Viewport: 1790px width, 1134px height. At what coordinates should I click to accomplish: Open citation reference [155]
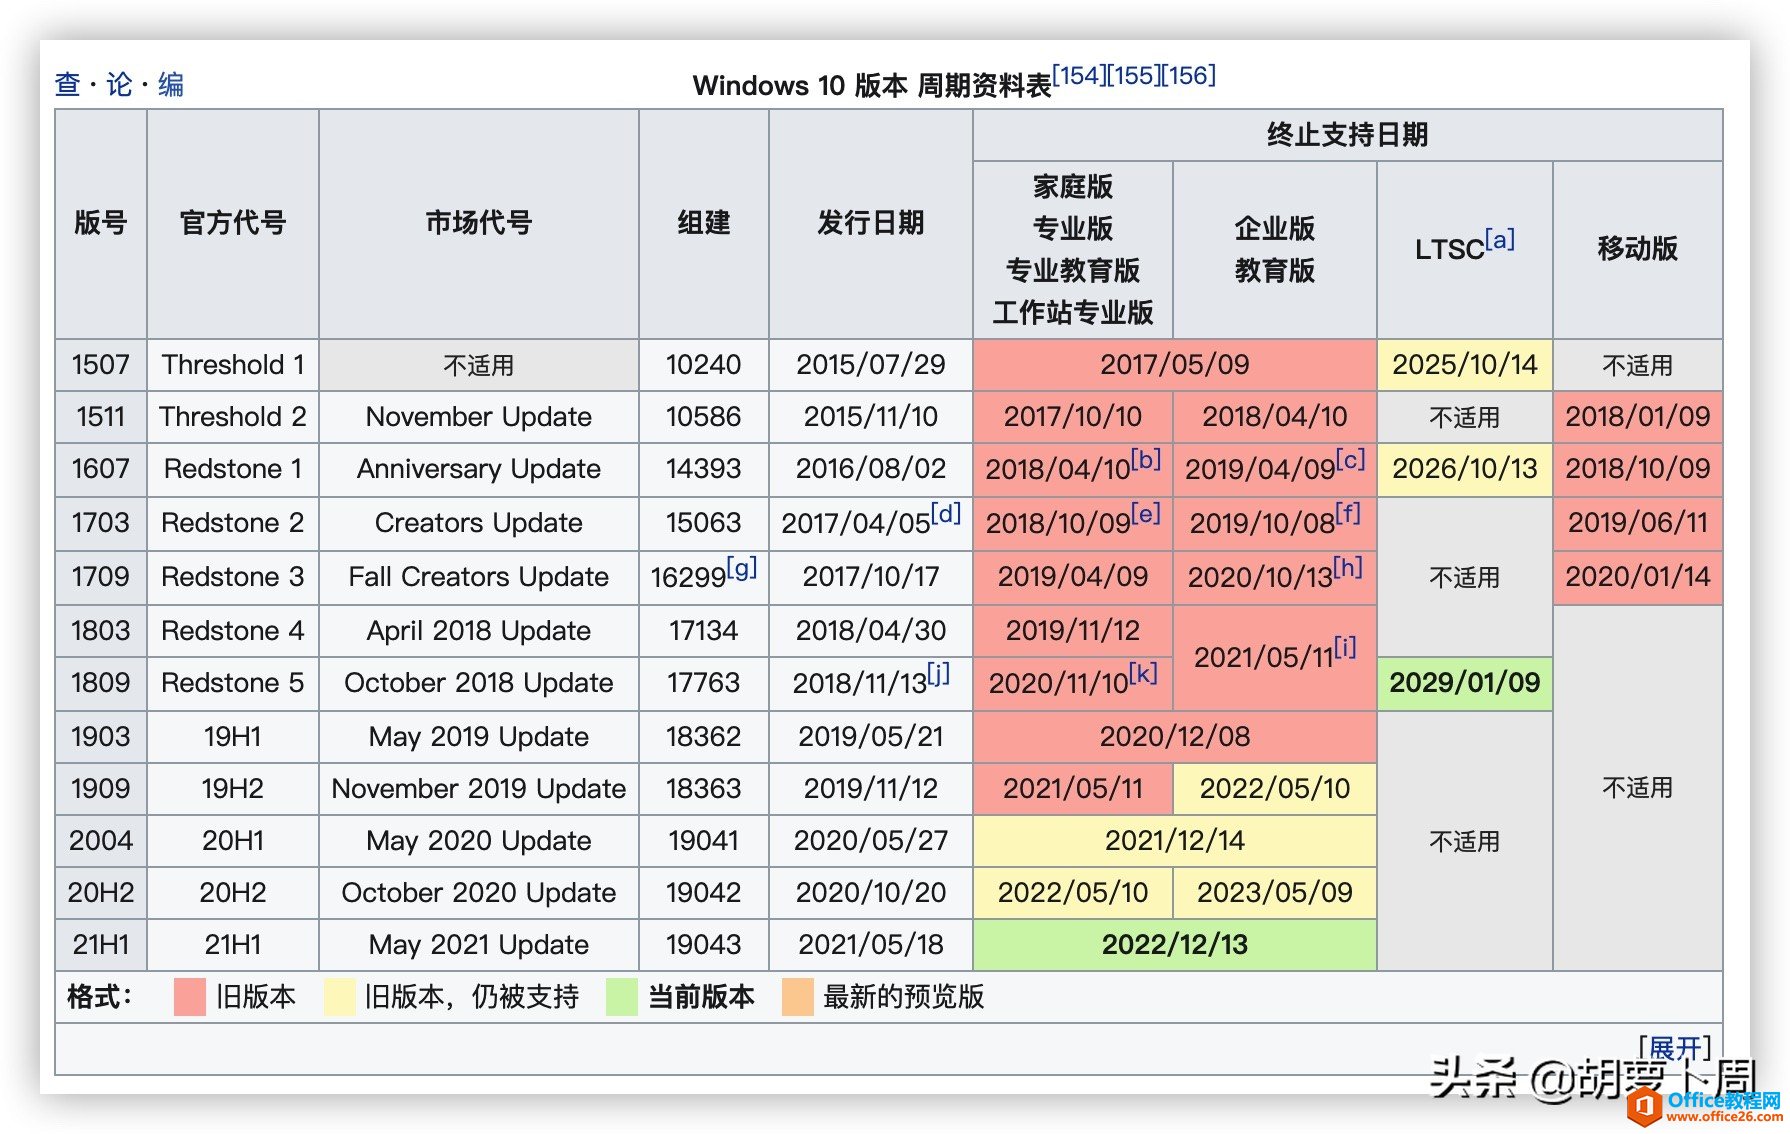coord(1134,75)
